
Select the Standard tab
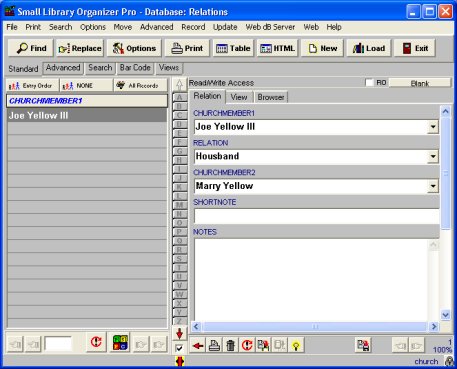(23, 69)
